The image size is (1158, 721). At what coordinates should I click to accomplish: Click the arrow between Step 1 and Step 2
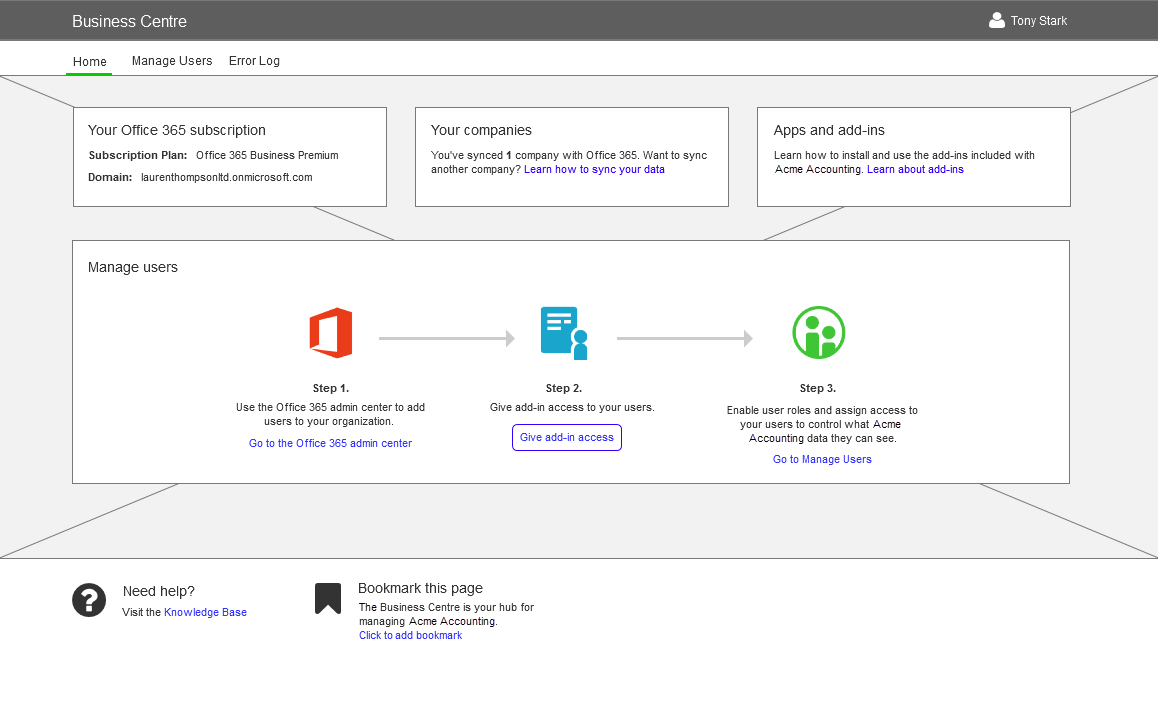[446, 338]
